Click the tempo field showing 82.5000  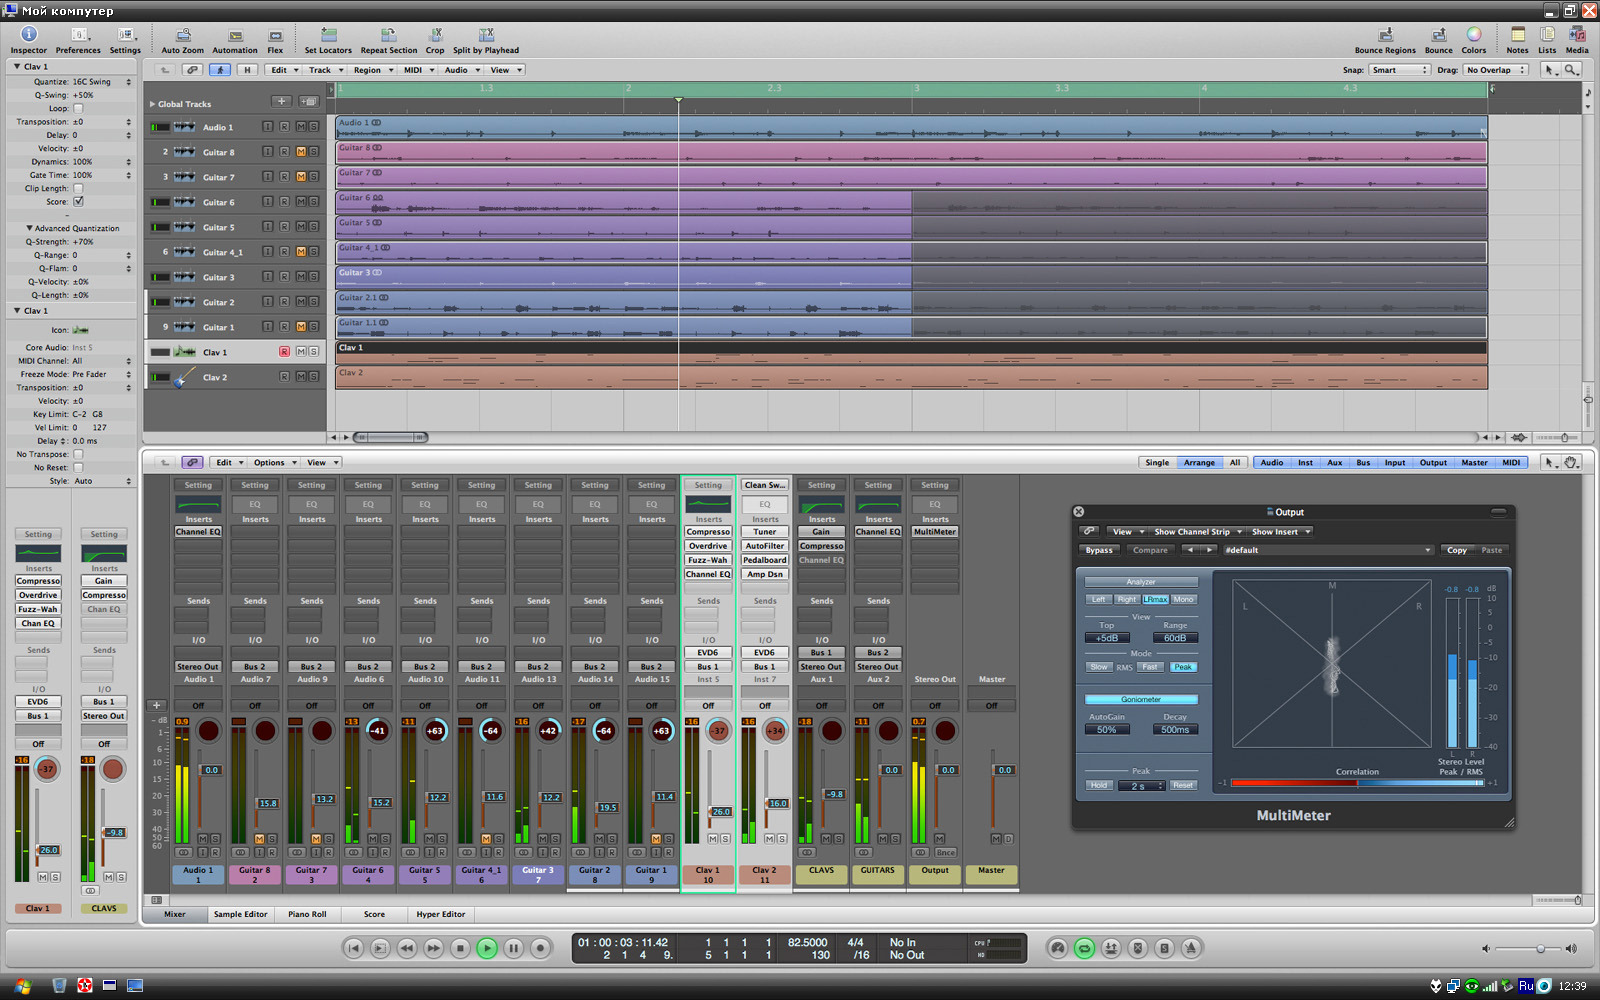coord(808,942)
